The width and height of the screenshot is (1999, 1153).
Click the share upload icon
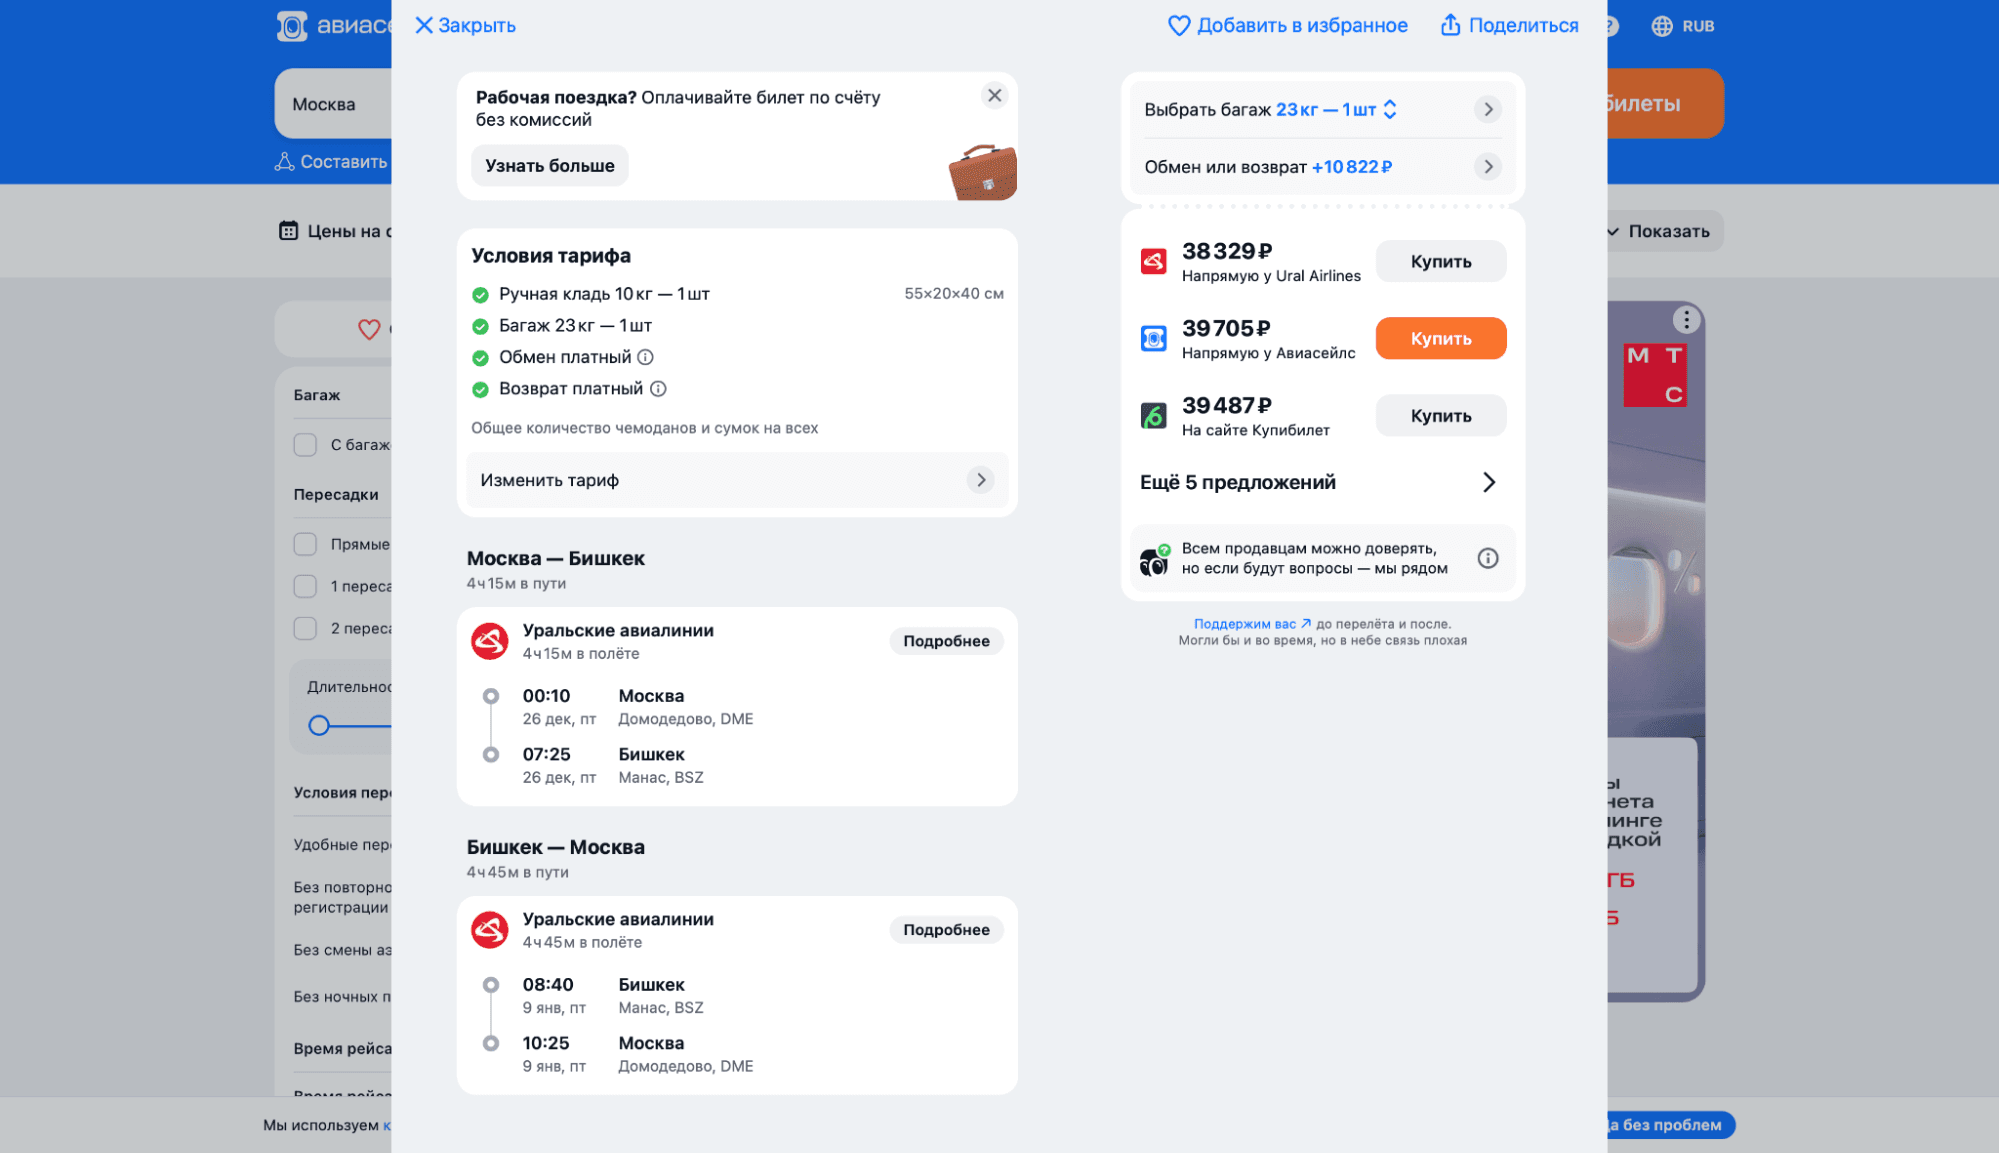coord(1450,26)
